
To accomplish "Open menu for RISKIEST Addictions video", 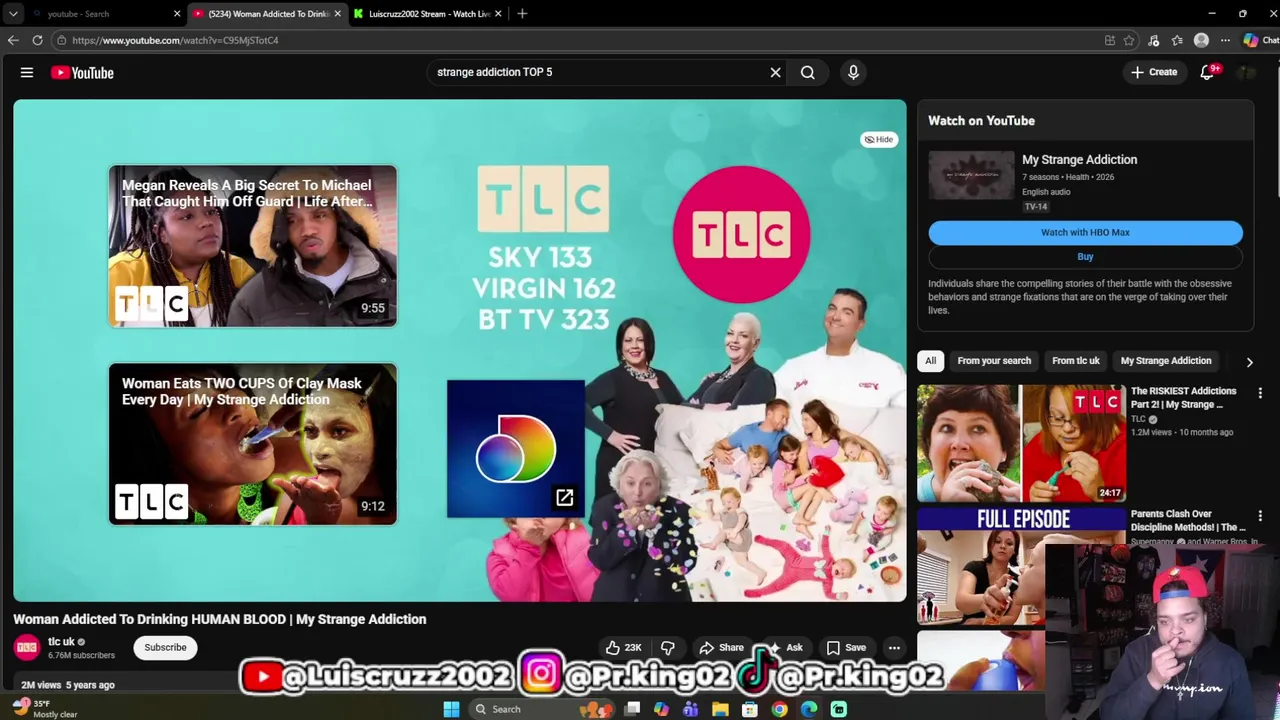I will click(1260, 393).
